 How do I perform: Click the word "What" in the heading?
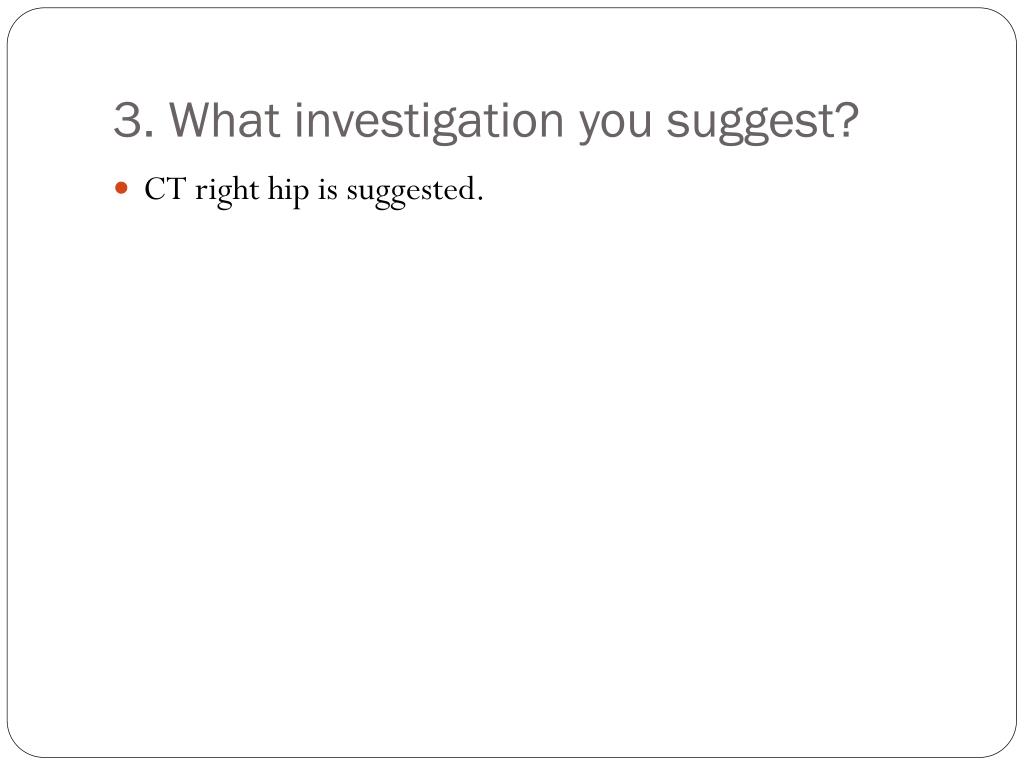pos(225,120)
